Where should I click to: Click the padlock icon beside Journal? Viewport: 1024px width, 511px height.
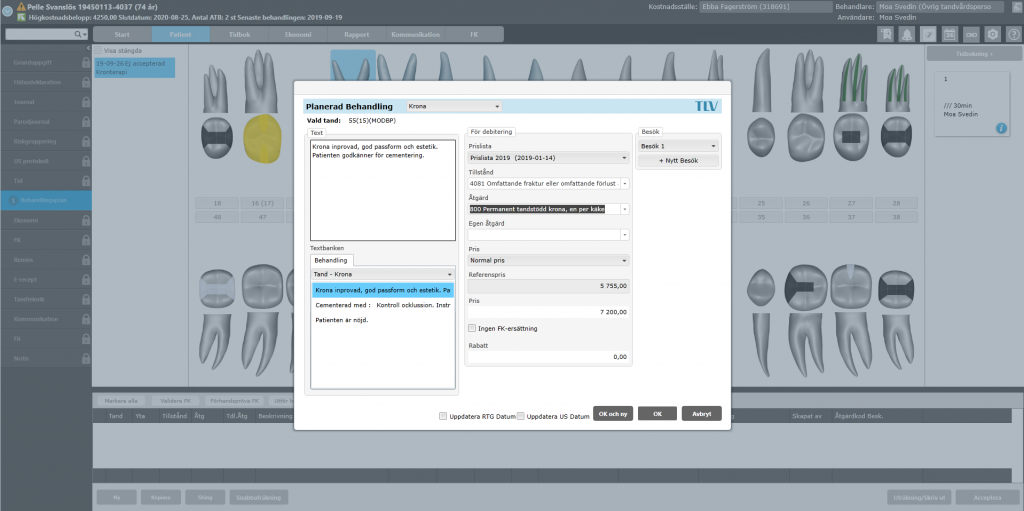[86, 103]
